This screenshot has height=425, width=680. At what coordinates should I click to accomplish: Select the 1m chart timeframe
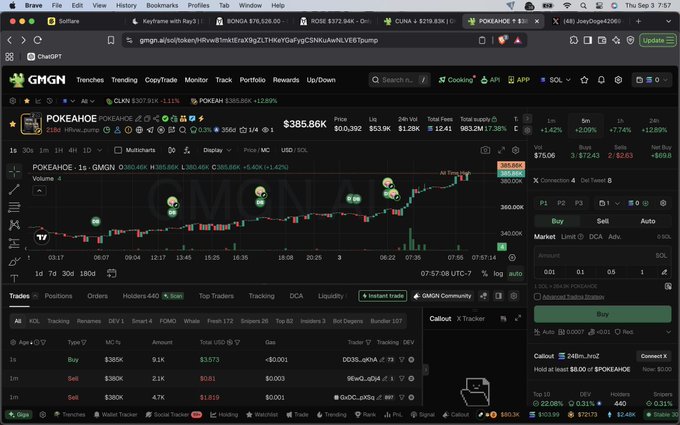44,150
